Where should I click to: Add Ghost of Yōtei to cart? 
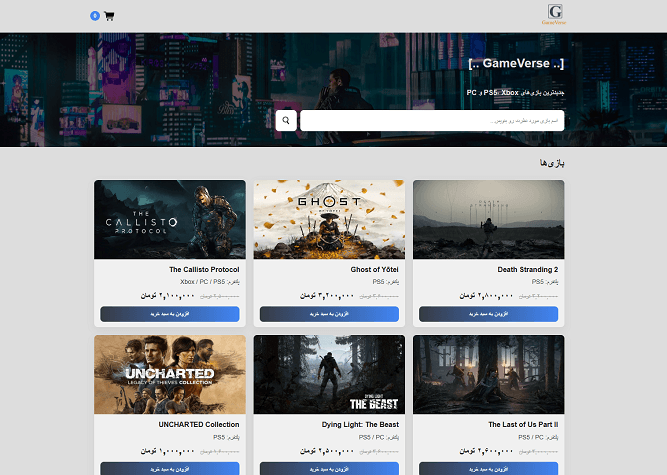329,314
